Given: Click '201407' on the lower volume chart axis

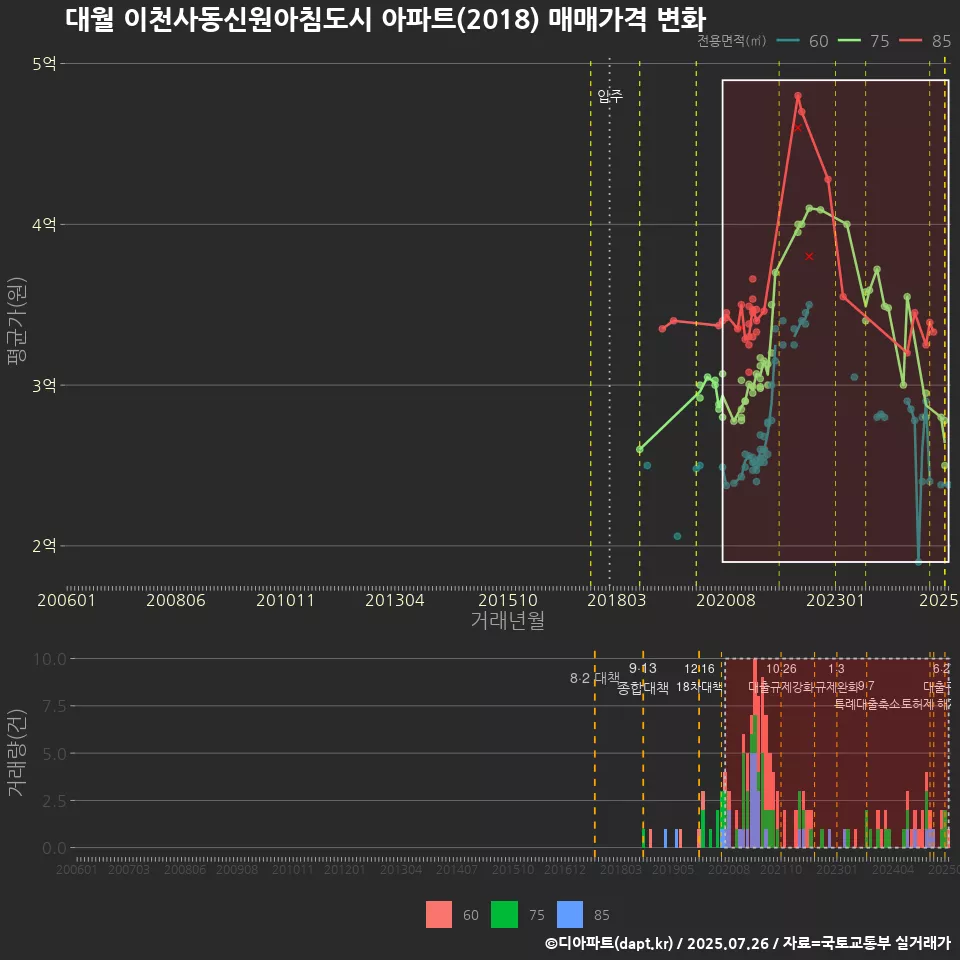Looking at the screenshot, I should coord(457,869).
